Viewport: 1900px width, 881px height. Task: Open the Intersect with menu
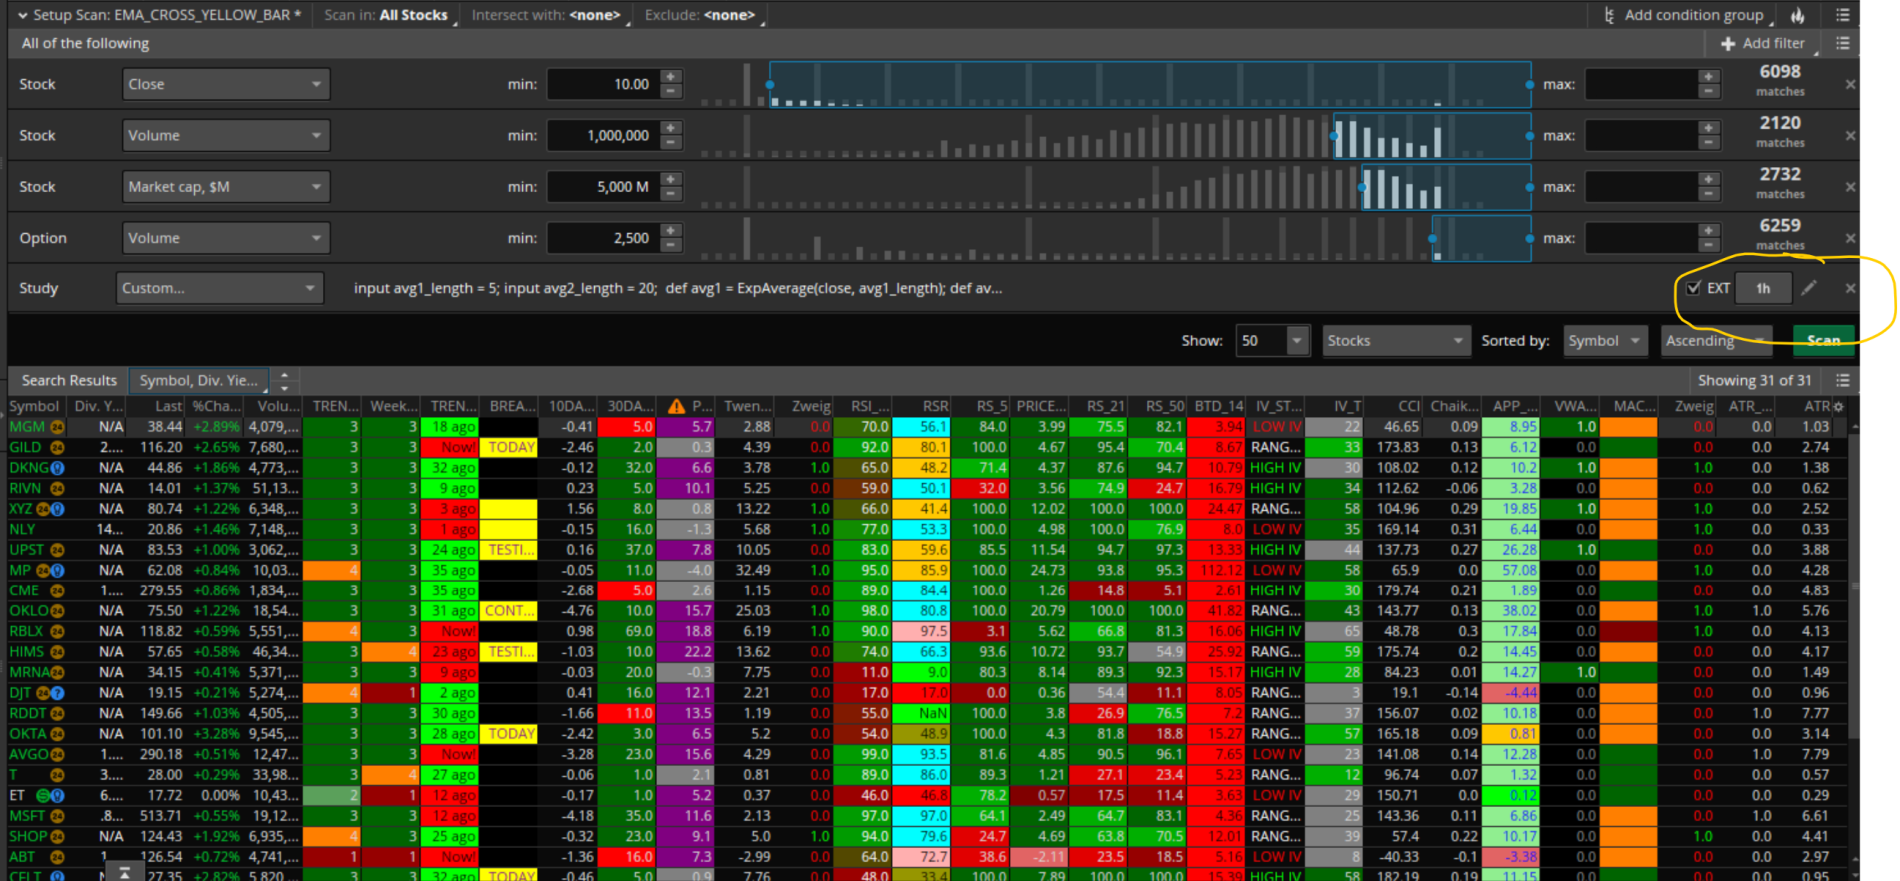coord(547,15)
